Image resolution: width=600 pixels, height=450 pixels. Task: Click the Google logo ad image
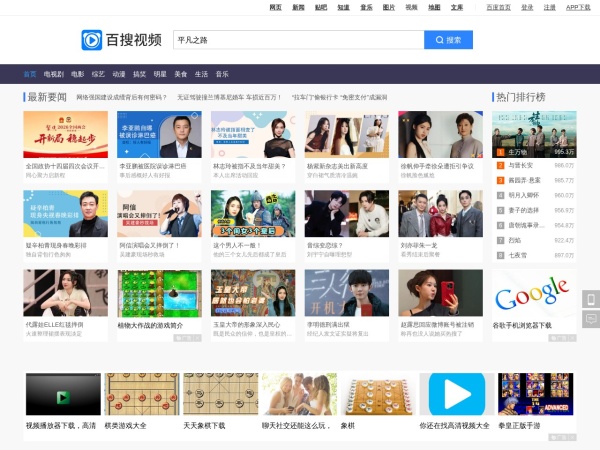533,293
